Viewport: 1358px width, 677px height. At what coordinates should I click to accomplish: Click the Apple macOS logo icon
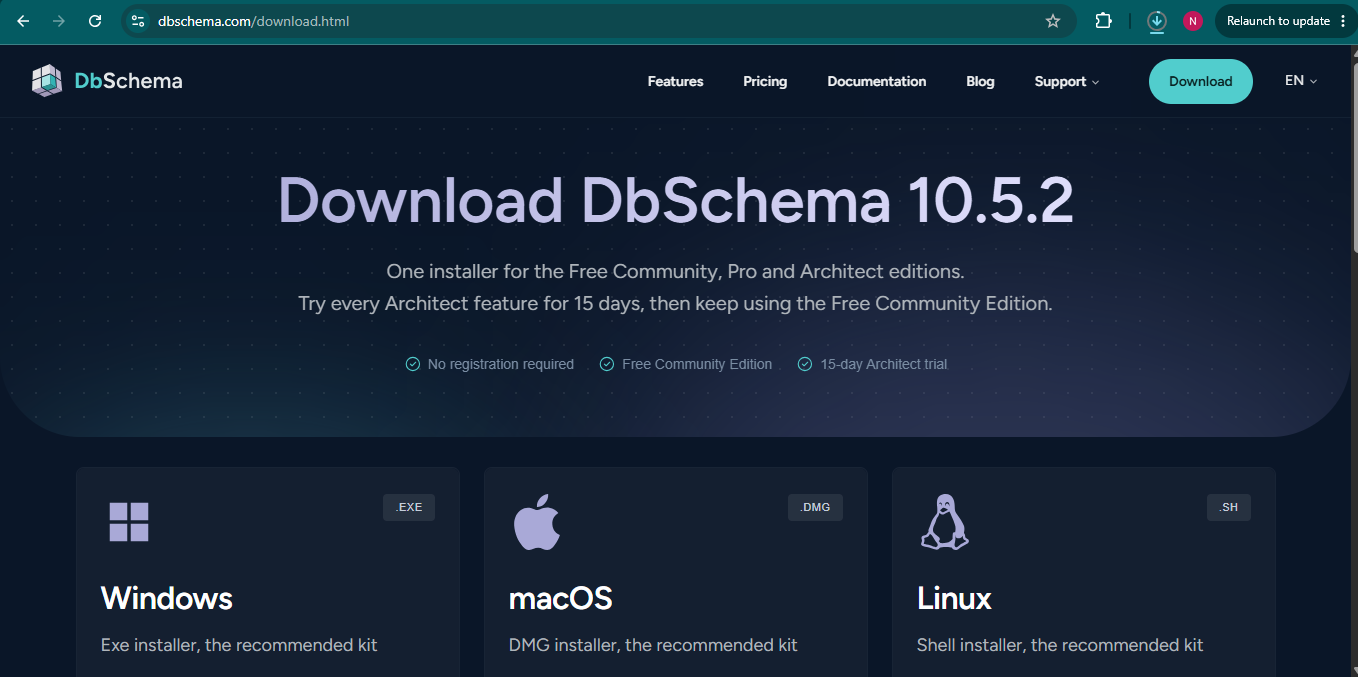[x=537, y=521]
